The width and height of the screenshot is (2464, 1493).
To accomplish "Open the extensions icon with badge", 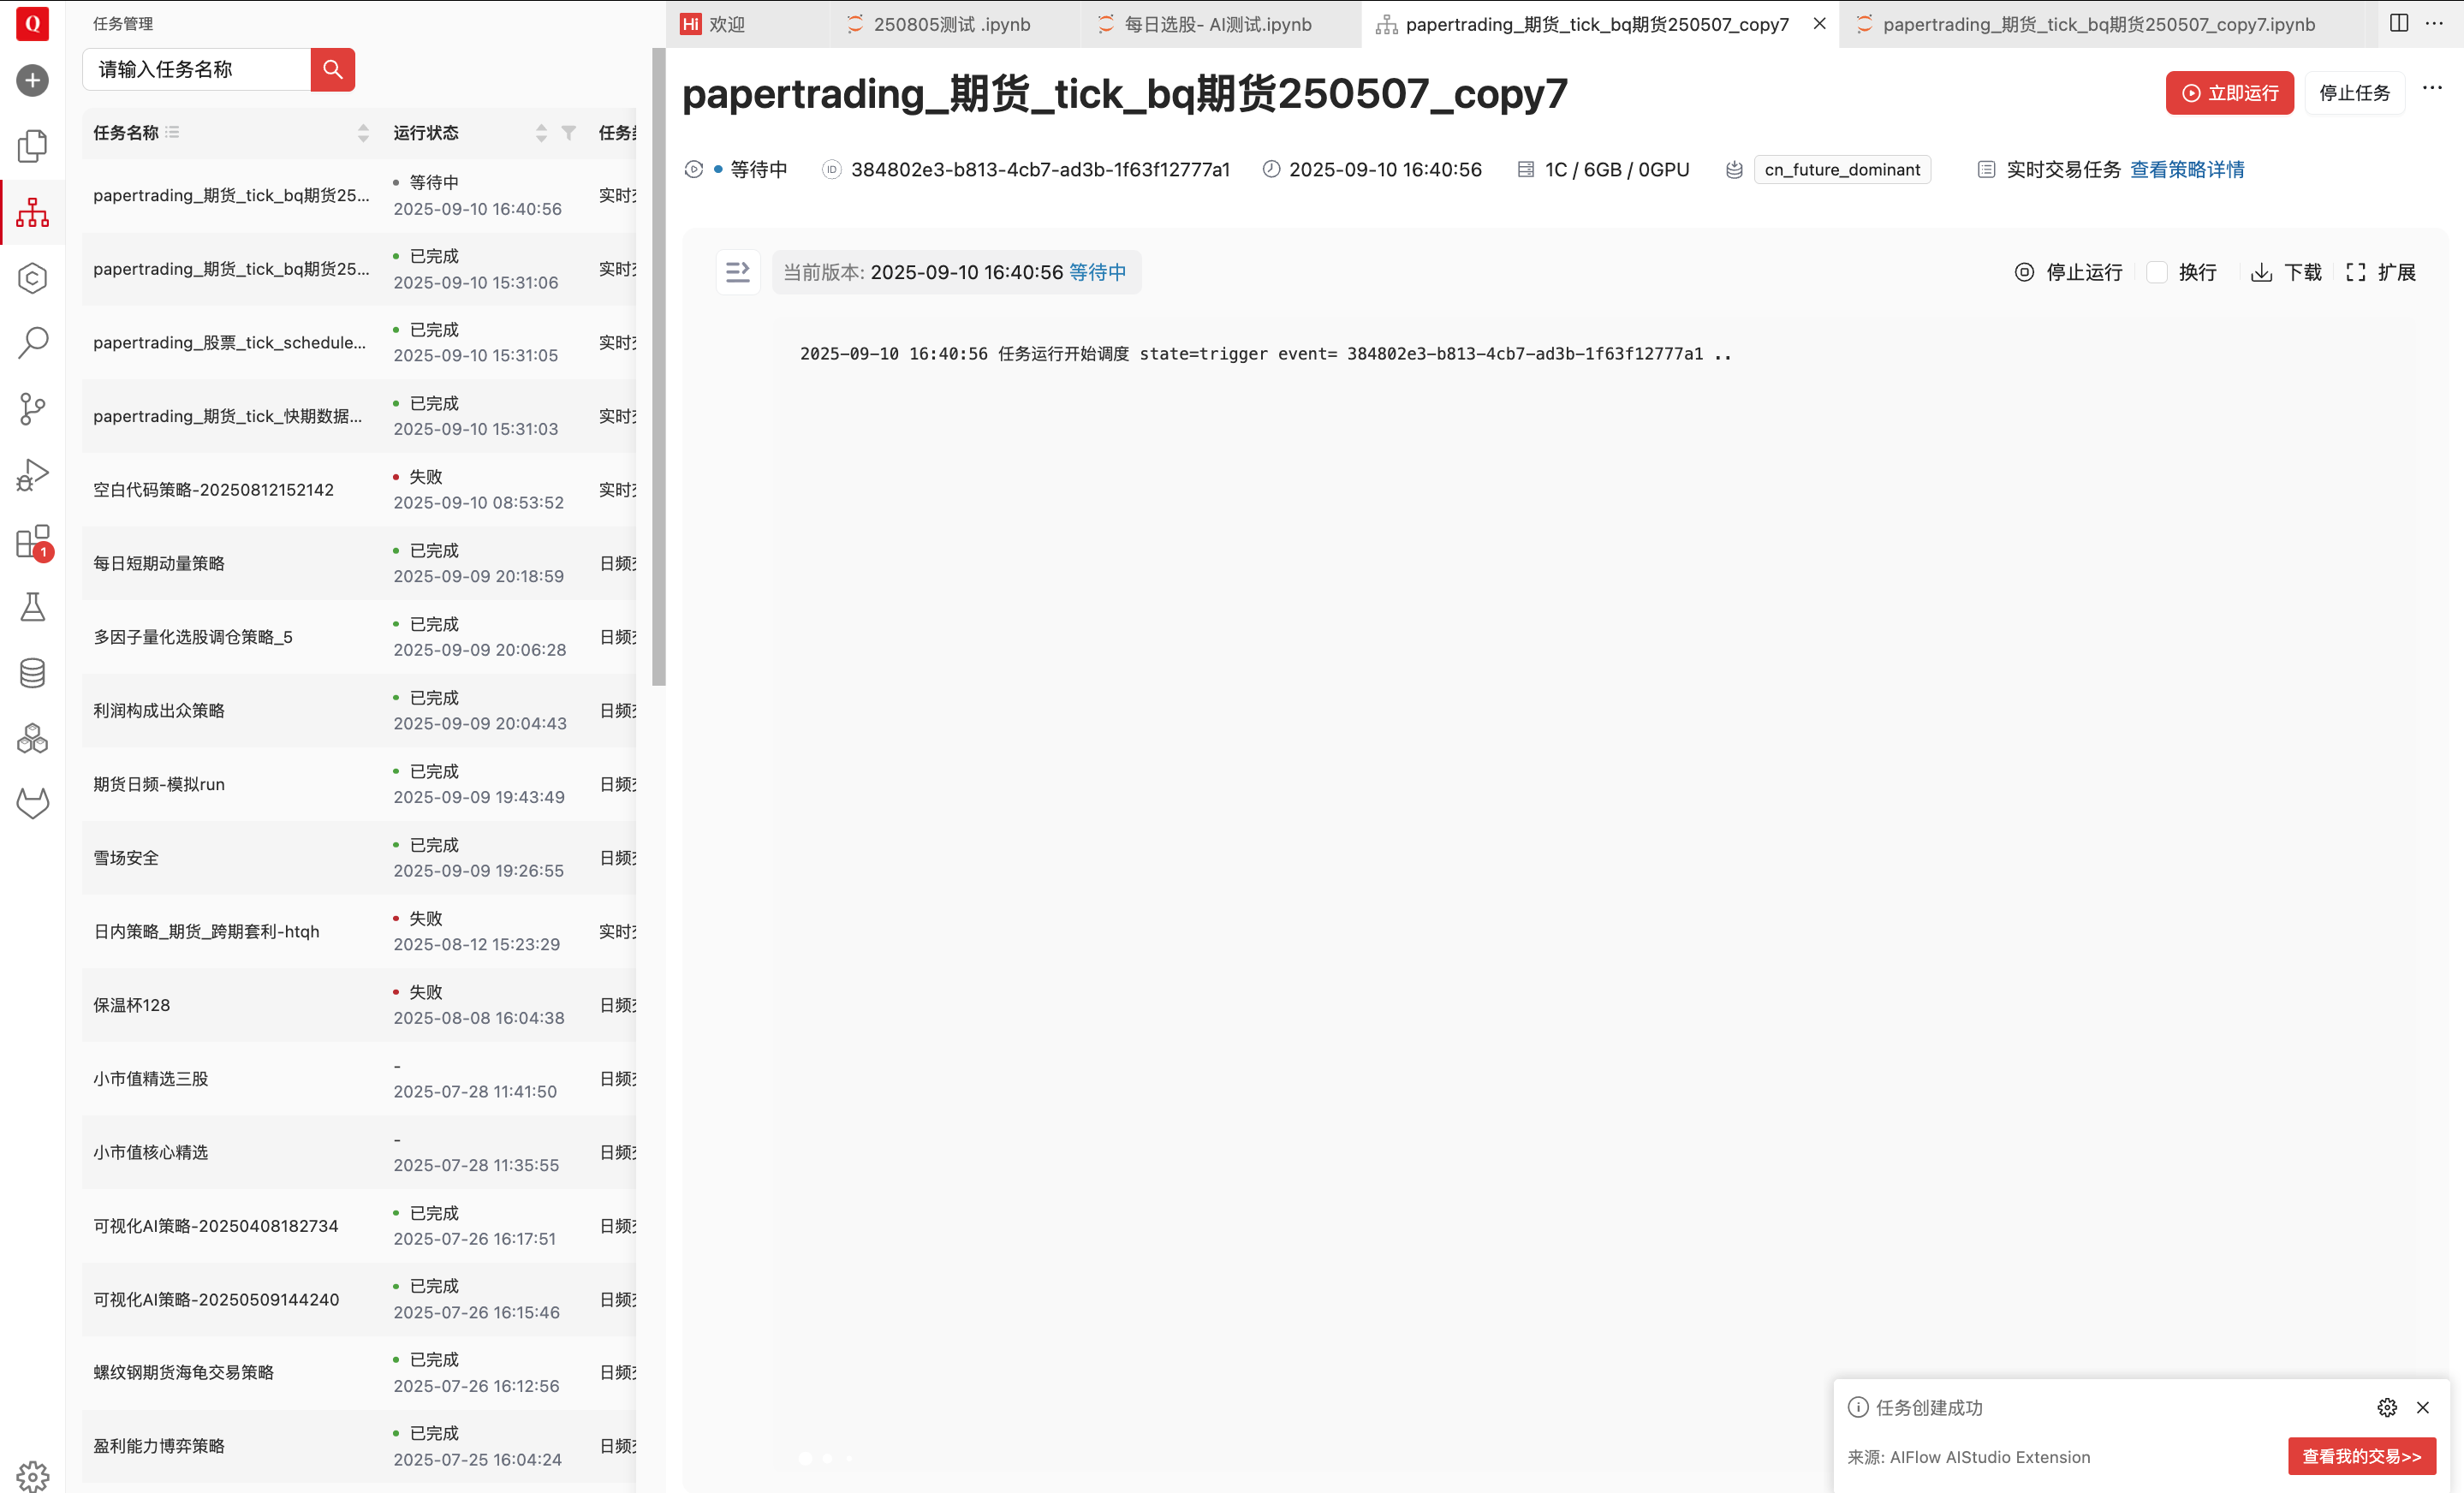I will (32, 542).
